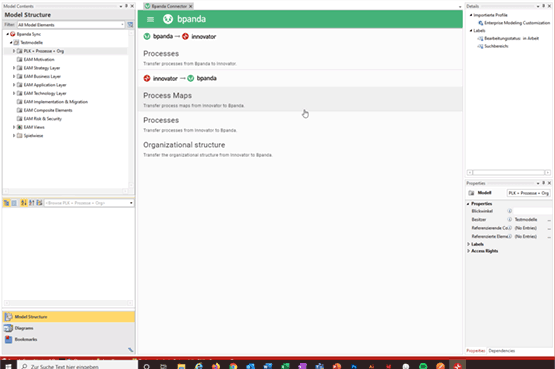The image size is (555, 369).
Task: Pin the Properties panel
Action: (544, 183)
